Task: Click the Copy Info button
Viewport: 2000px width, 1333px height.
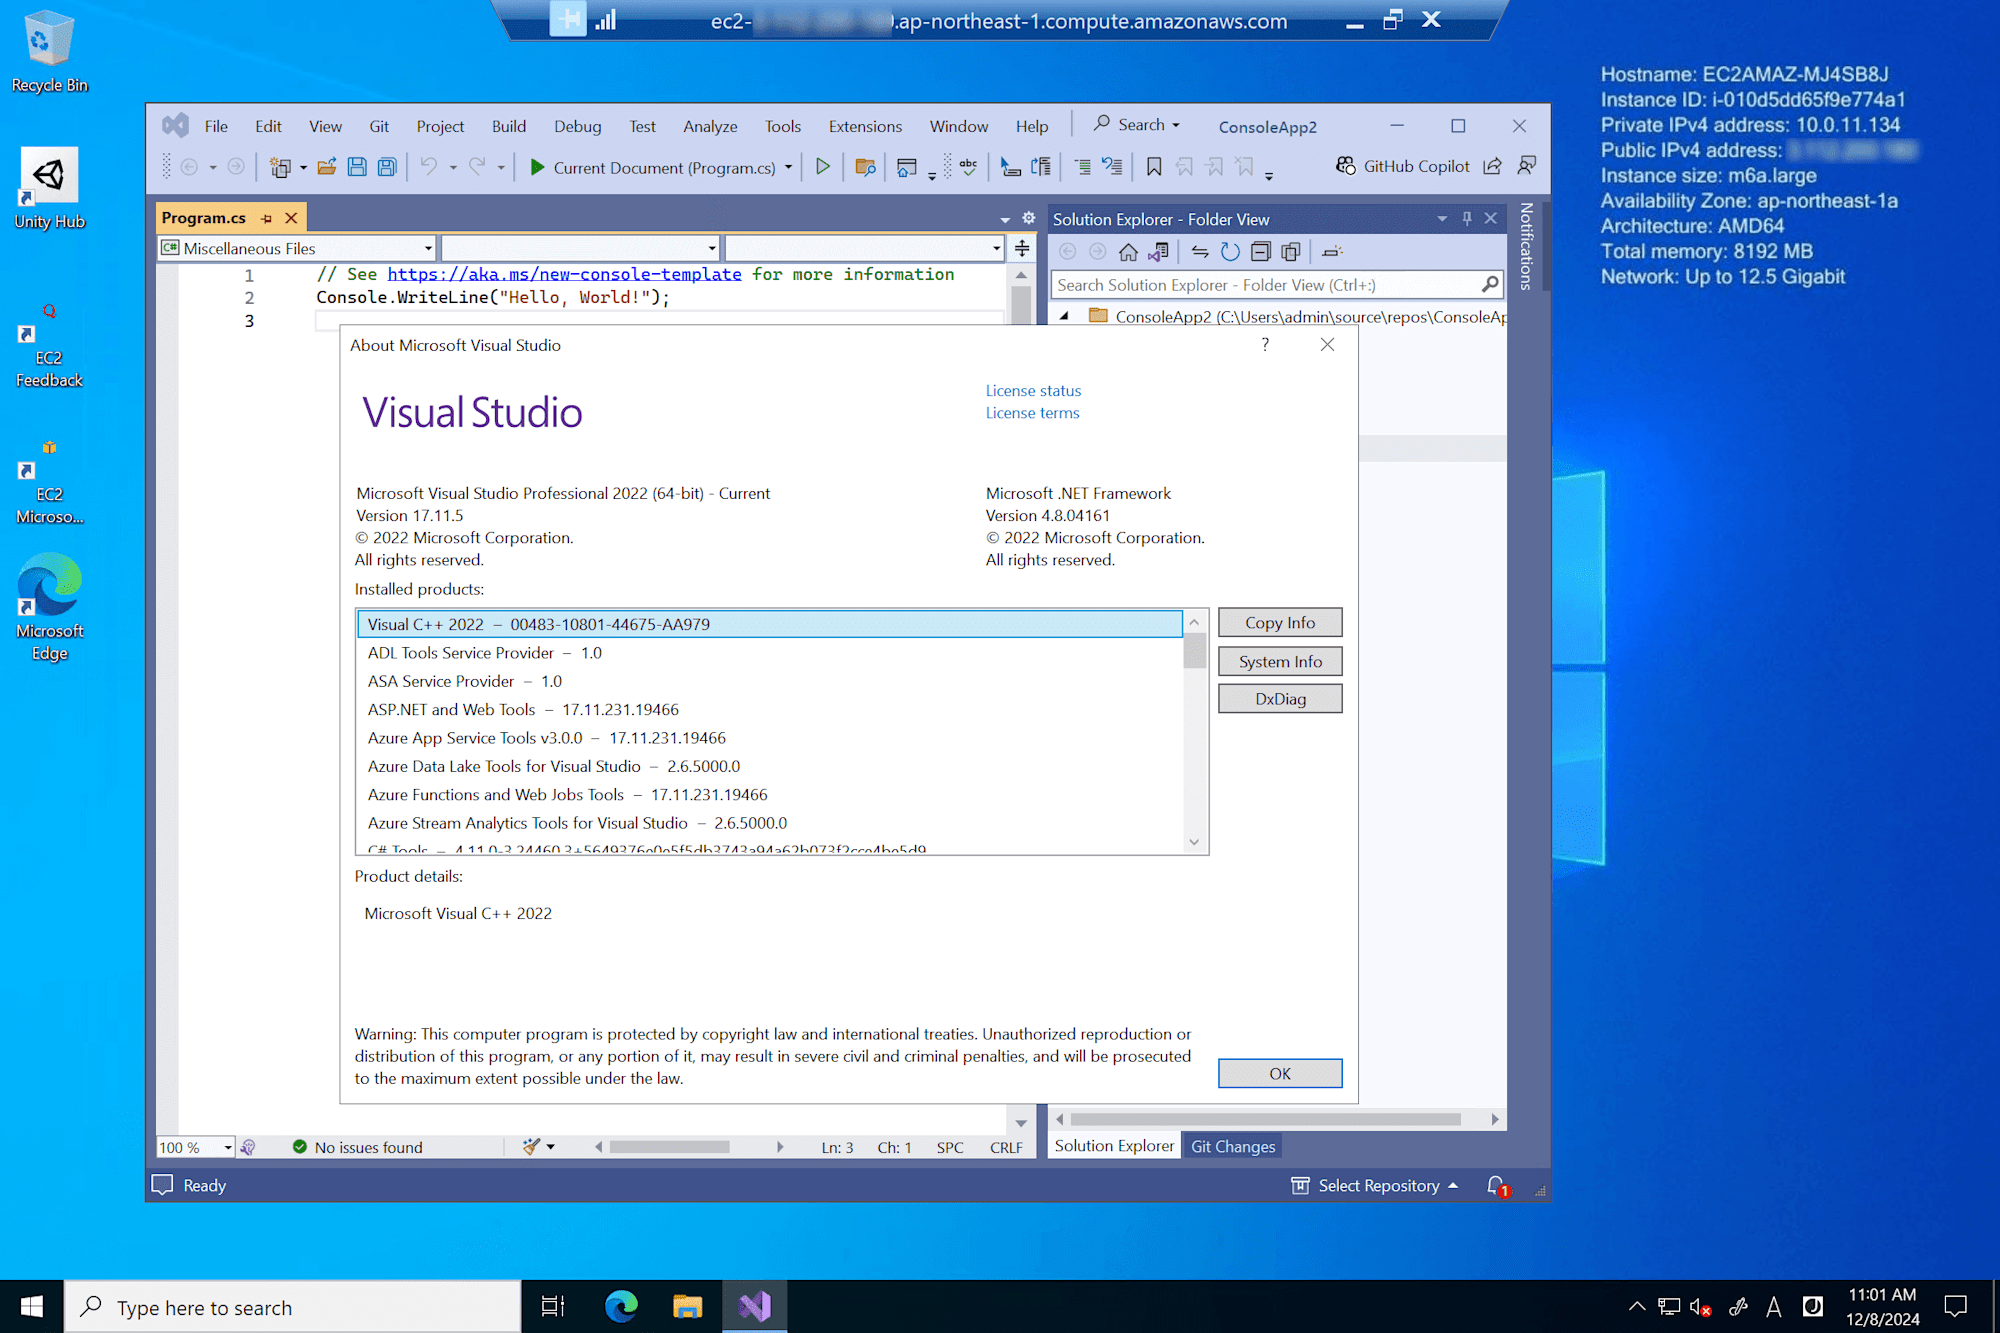Action: pos(1280,623)
